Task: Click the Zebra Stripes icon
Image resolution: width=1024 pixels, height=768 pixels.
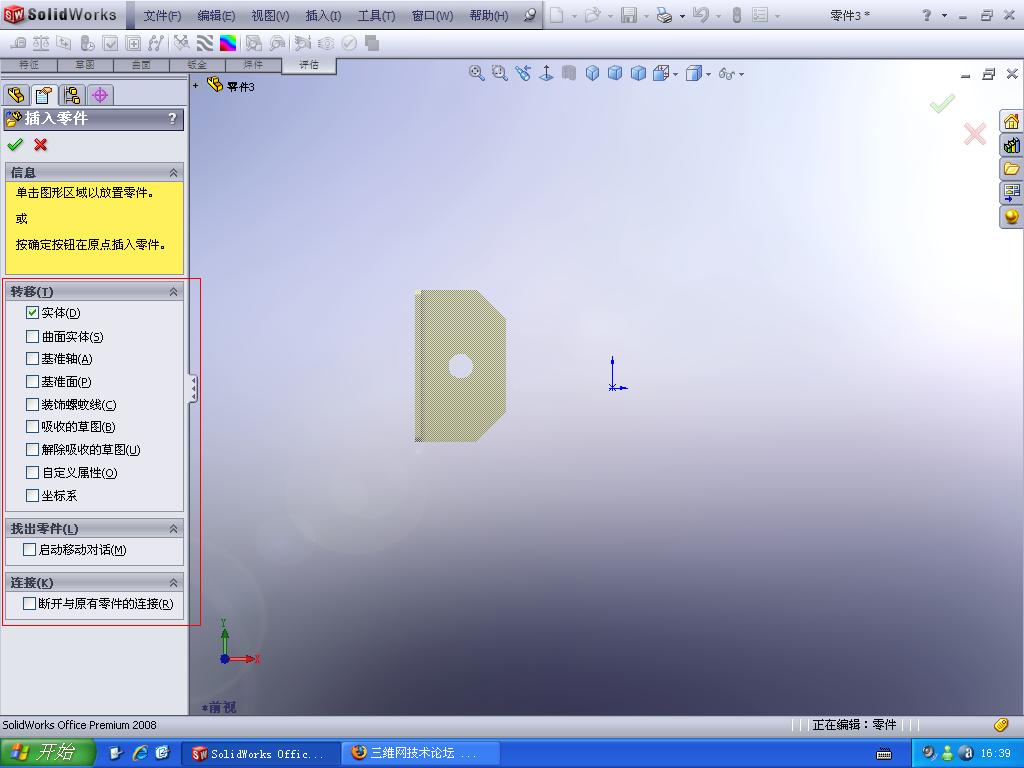Action: pyautogui.click(x=205, y=44)
